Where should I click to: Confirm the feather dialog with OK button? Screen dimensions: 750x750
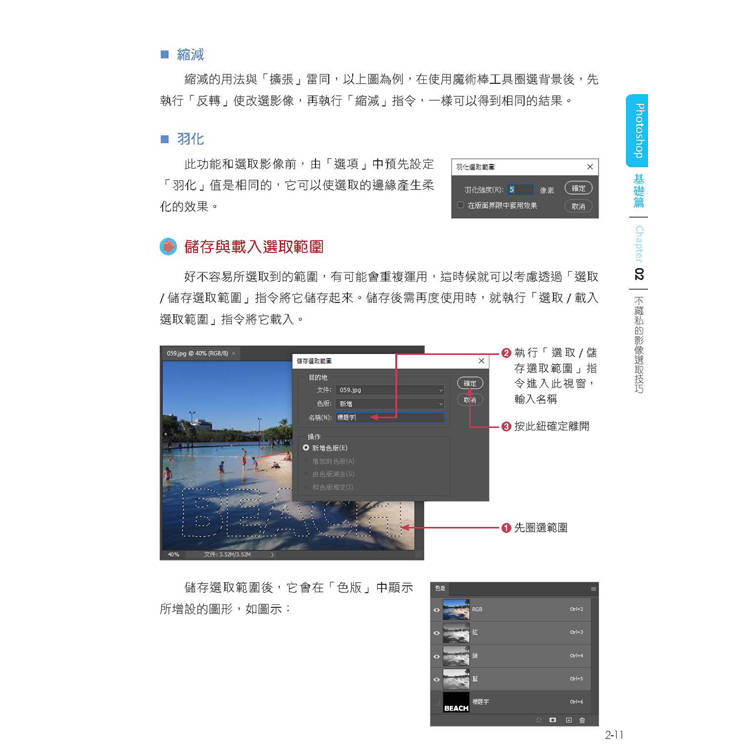pyautogui.click(x=578, y=188)
